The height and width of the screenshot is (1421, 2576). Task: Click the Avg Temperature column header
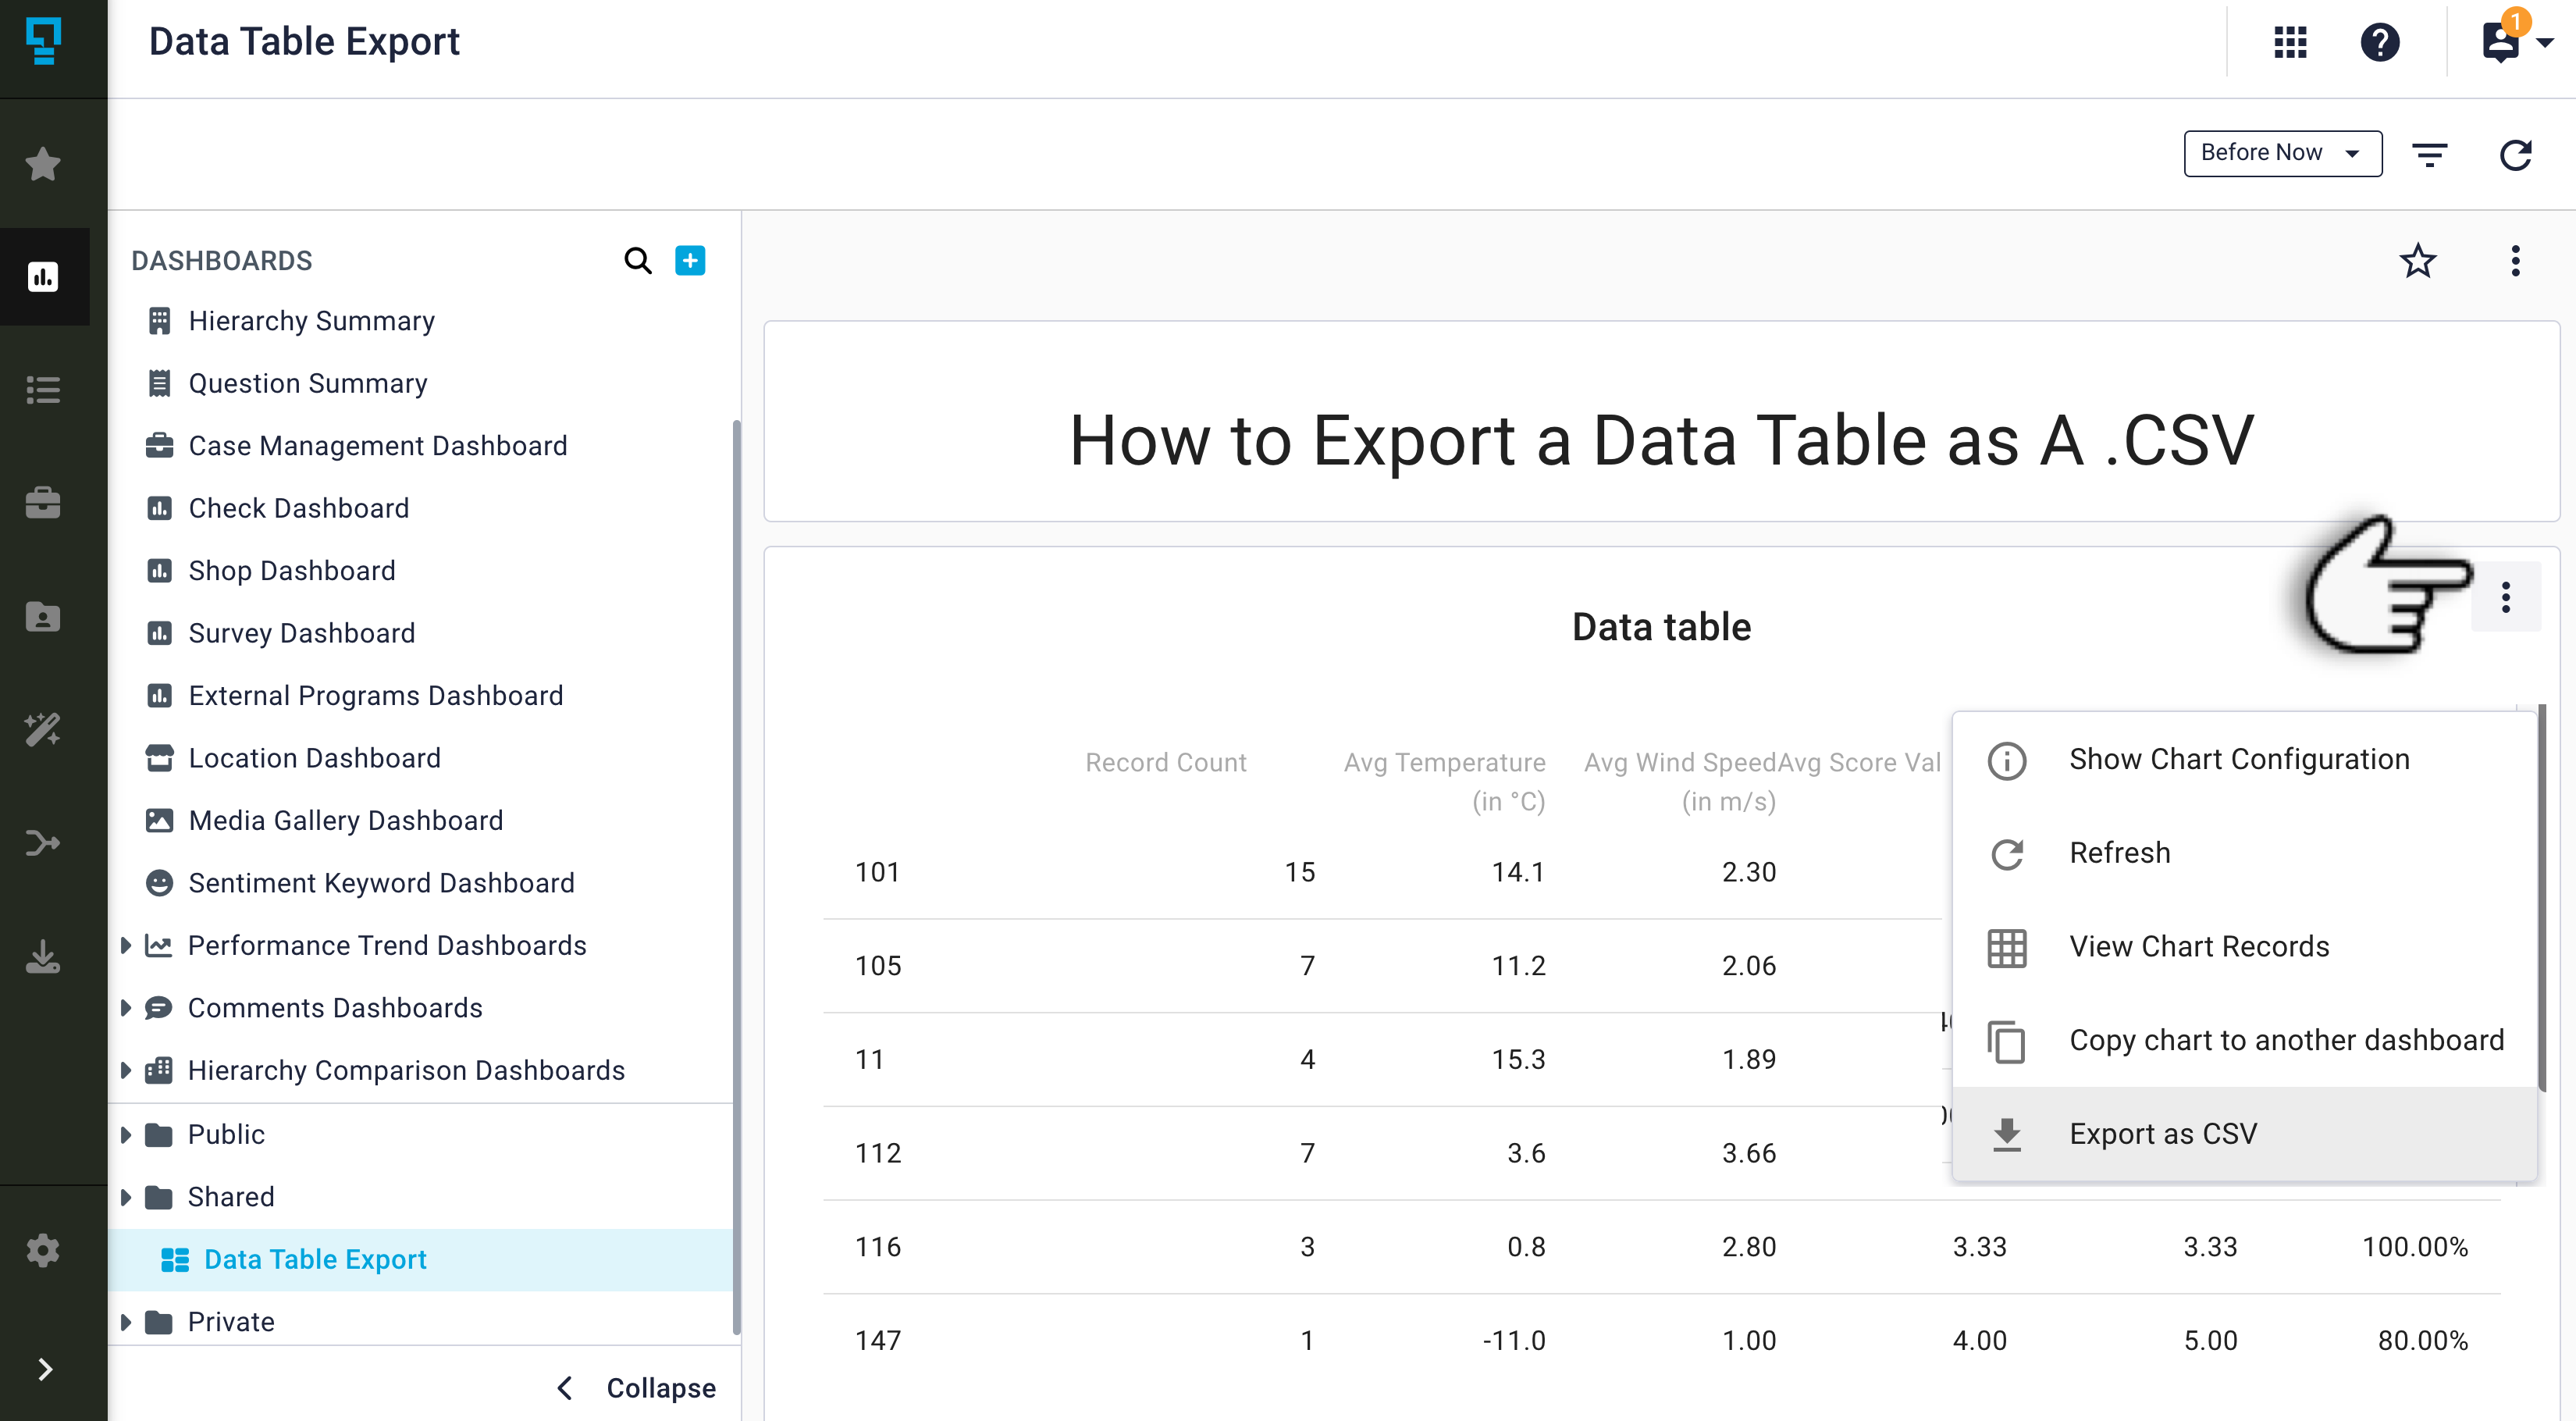point(1444,781)
